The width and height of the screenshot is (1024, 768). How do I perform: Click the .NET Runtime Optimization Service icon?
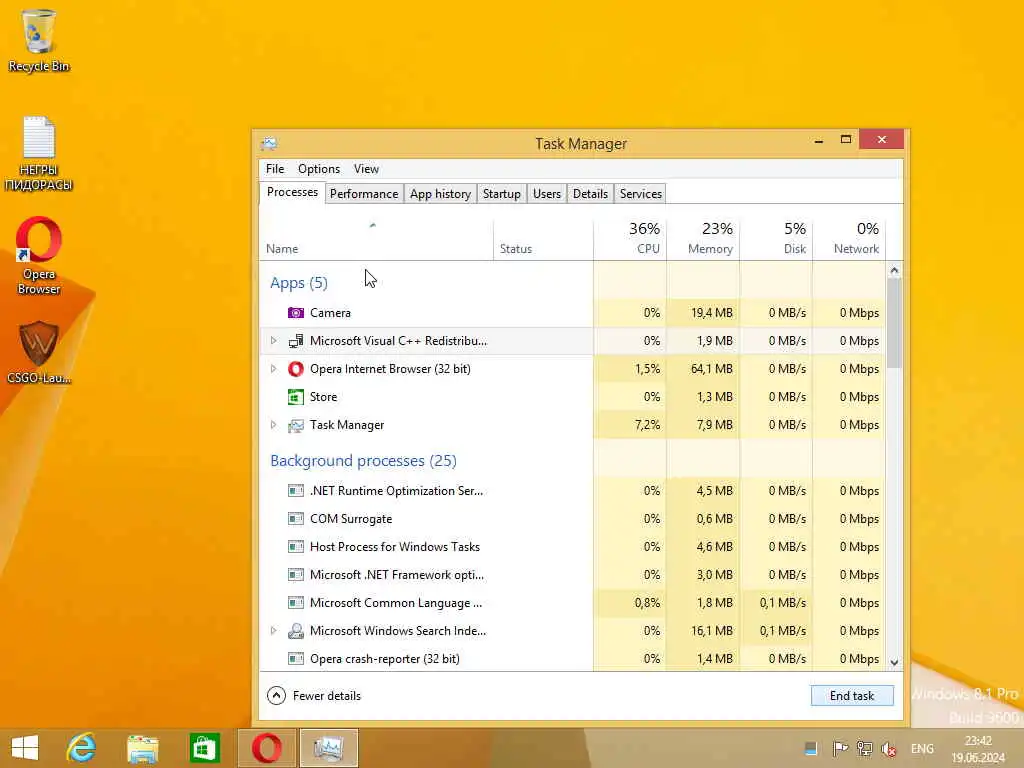coord(296,490)
